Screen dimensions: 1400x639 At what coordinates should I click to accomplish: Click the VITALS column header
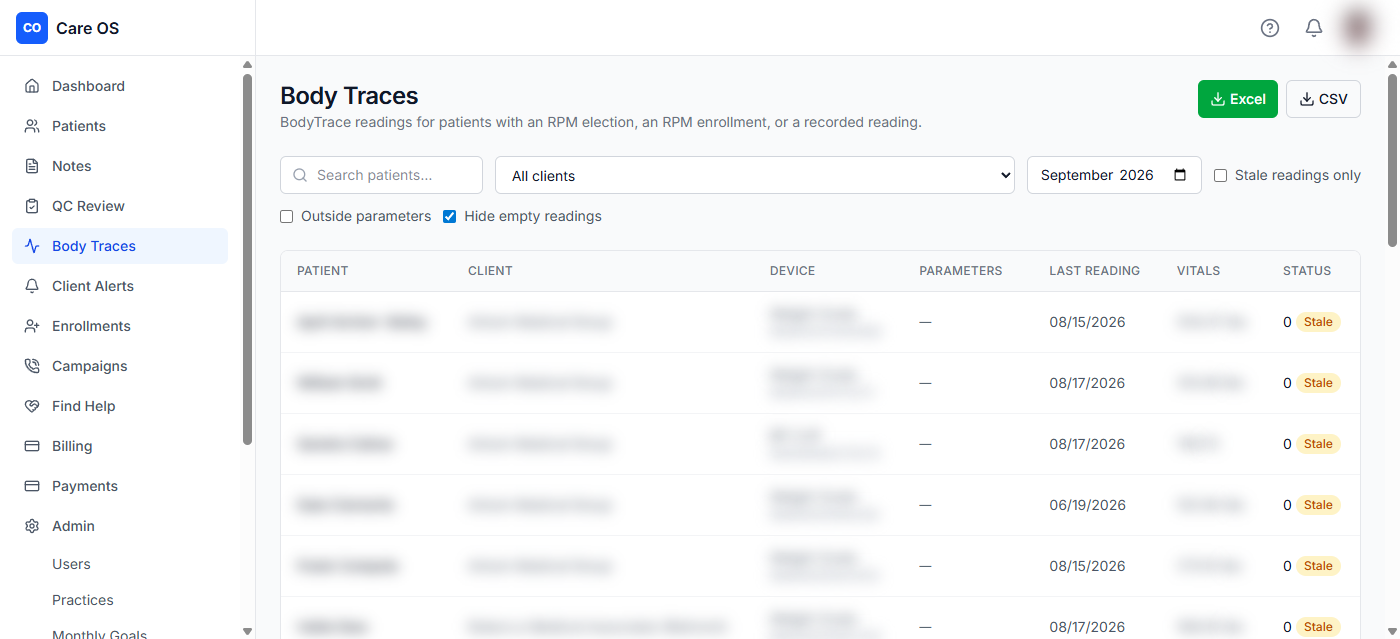pyautogui.click(x=1198, y=271)
